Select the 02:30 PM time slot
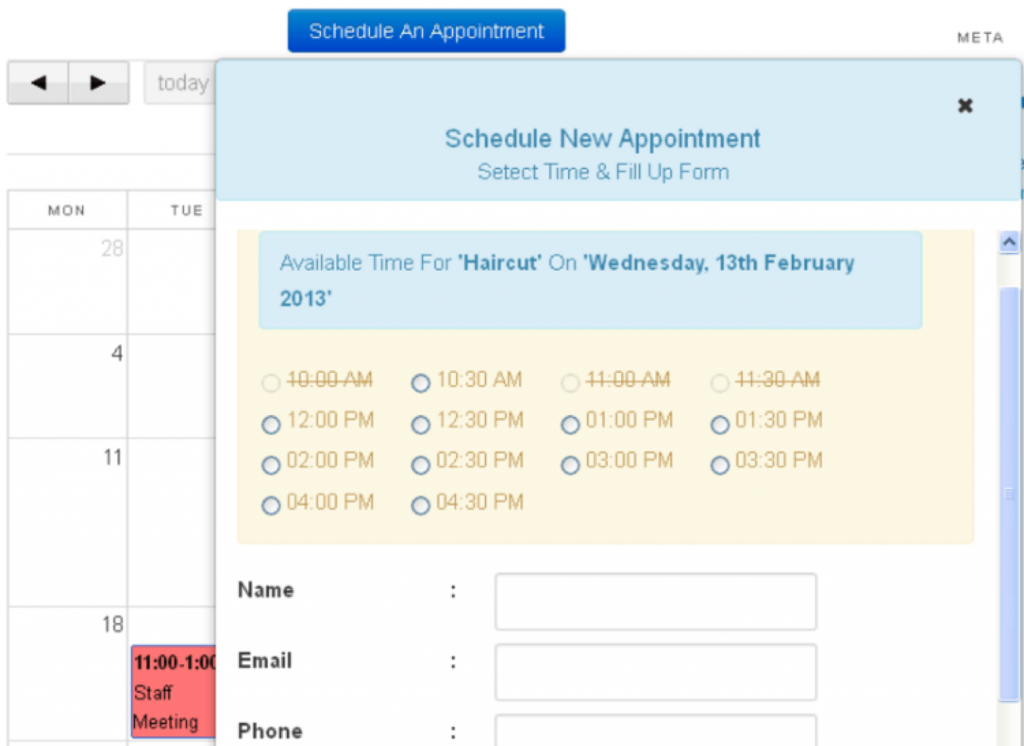This screenshot has height=746, width=1024. pyautogui.click(x=421, y=465)
